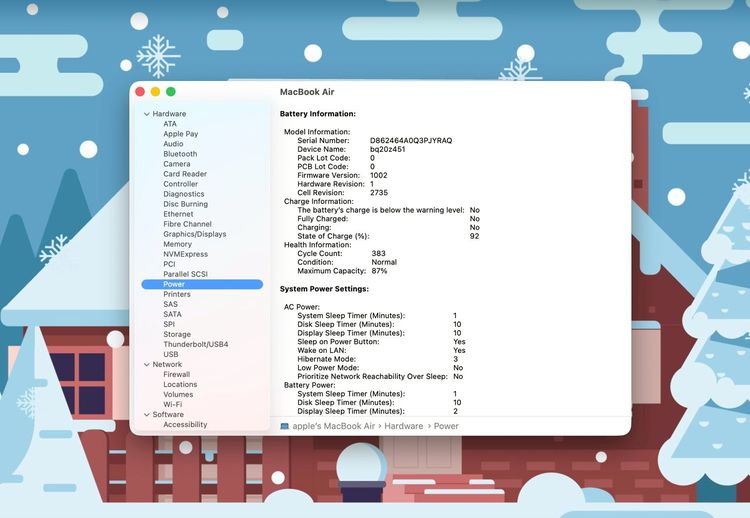Click the Wake on LAN label

click(322, 351)
